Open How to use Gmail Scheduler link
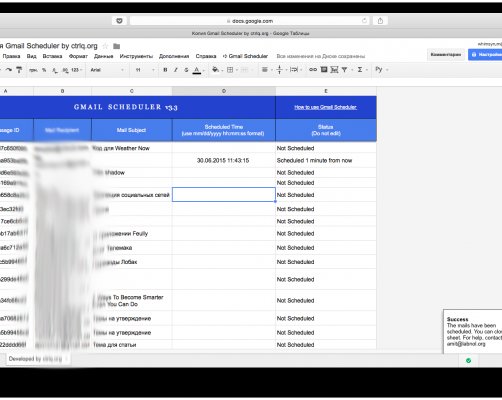 pyautogui.click(x=325, y=107)
